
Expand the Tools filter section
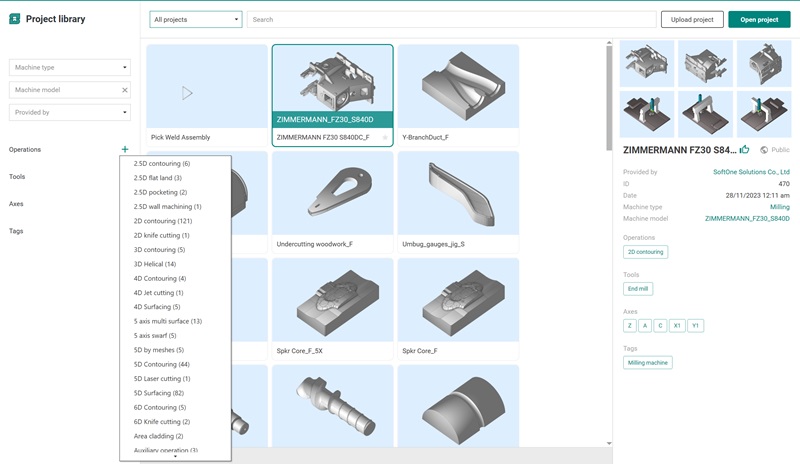(x=17, y=177)
